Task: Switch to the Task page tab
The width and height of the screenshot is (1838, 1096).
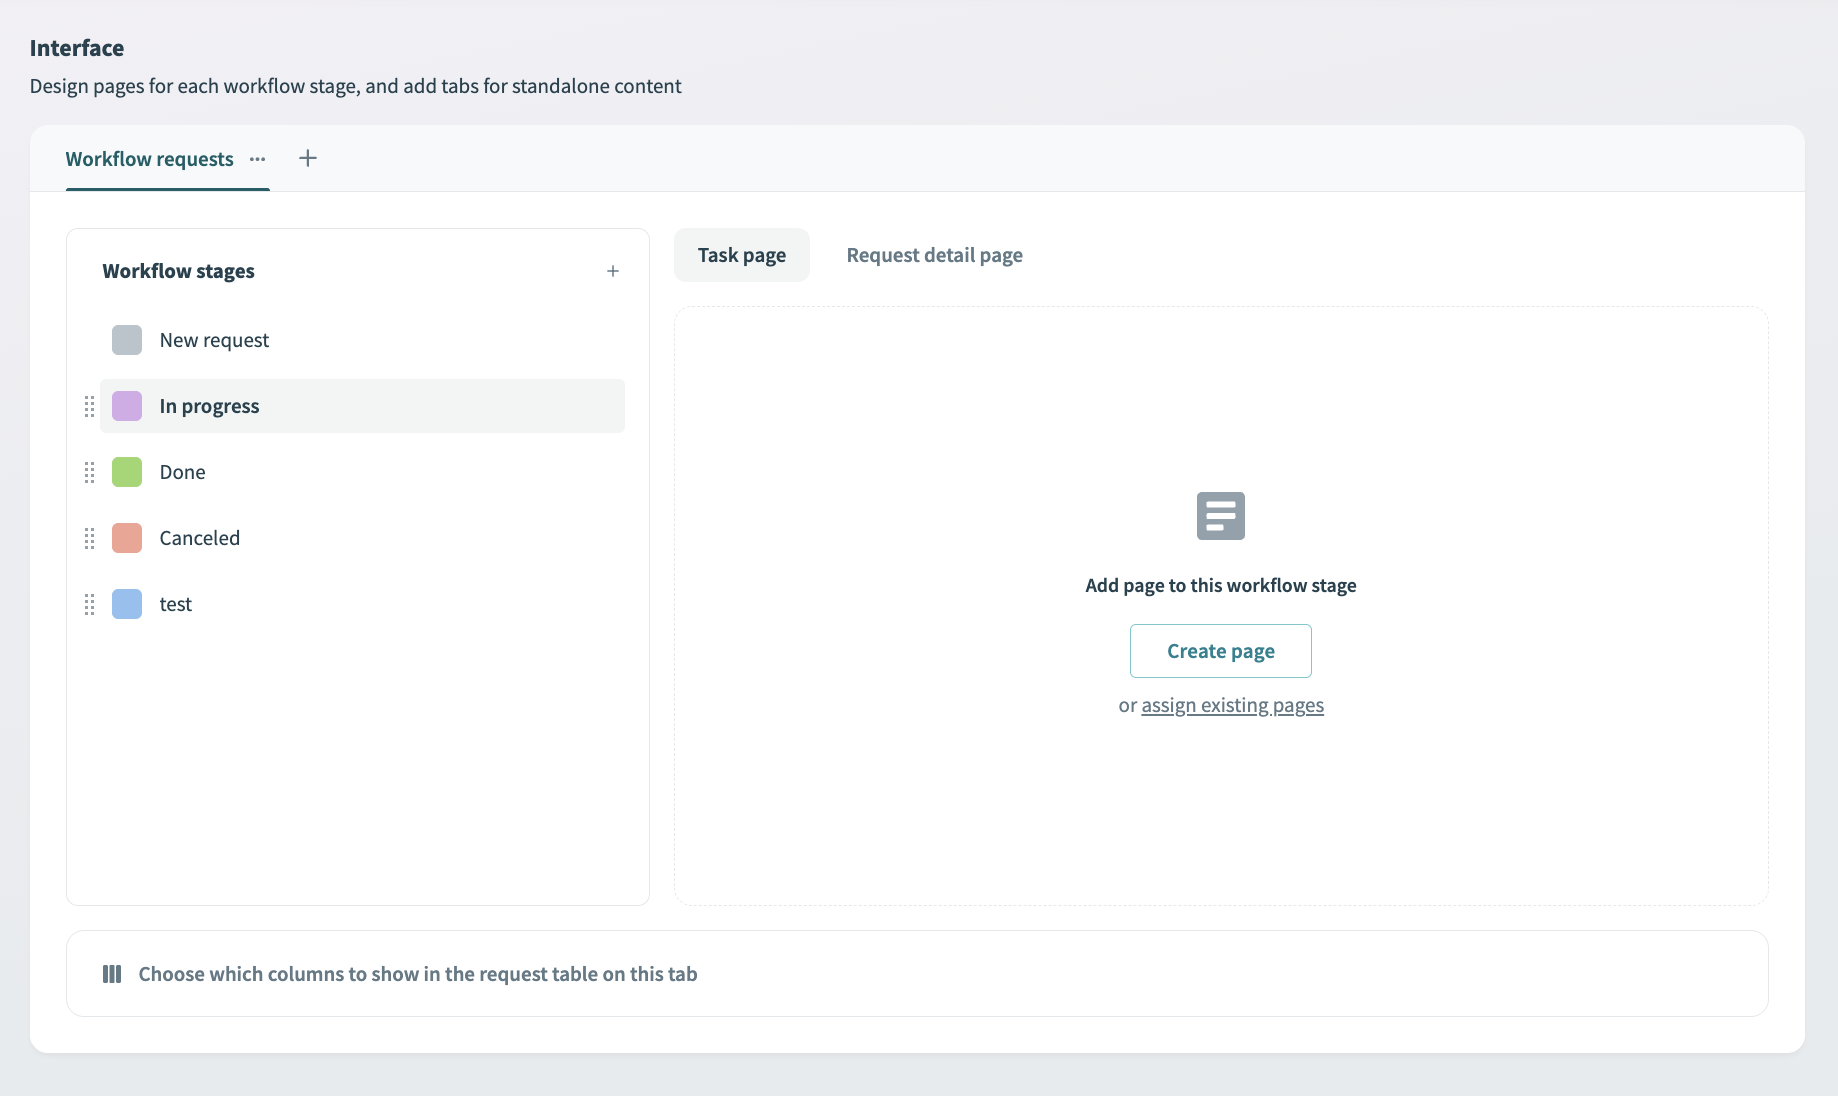Action: click(x=741, y=255)
